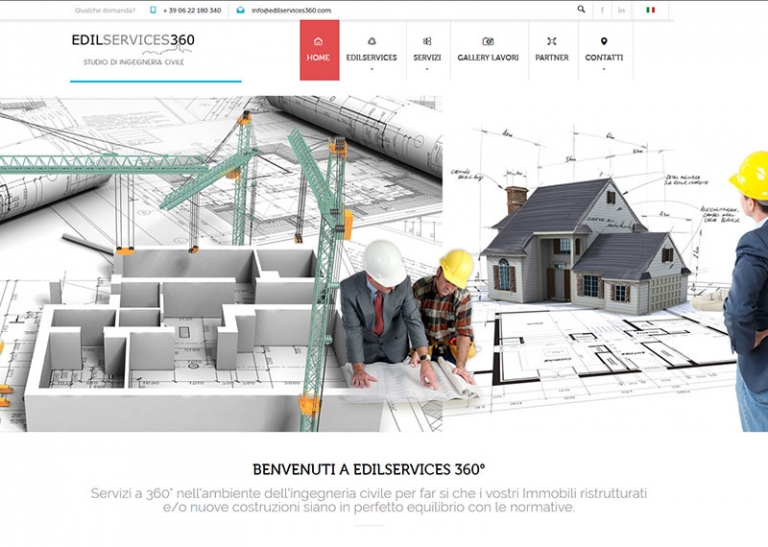Image resolution: width=768 pixels, height=547 pixels.
Task: Click the STUDIO DI INGEGNERIA CIVILE tagline
Action: coord(134,62)
